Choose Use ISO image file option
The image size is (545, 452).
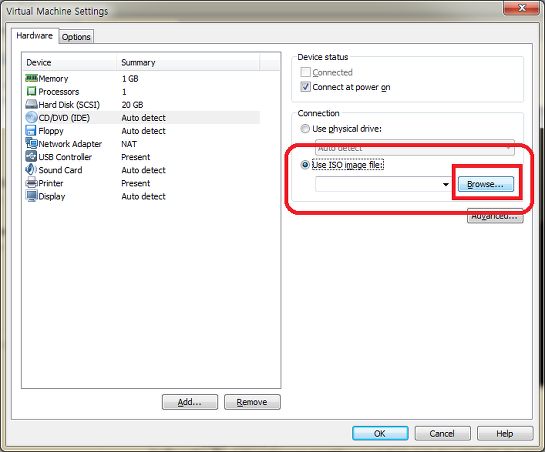(305, 165)
